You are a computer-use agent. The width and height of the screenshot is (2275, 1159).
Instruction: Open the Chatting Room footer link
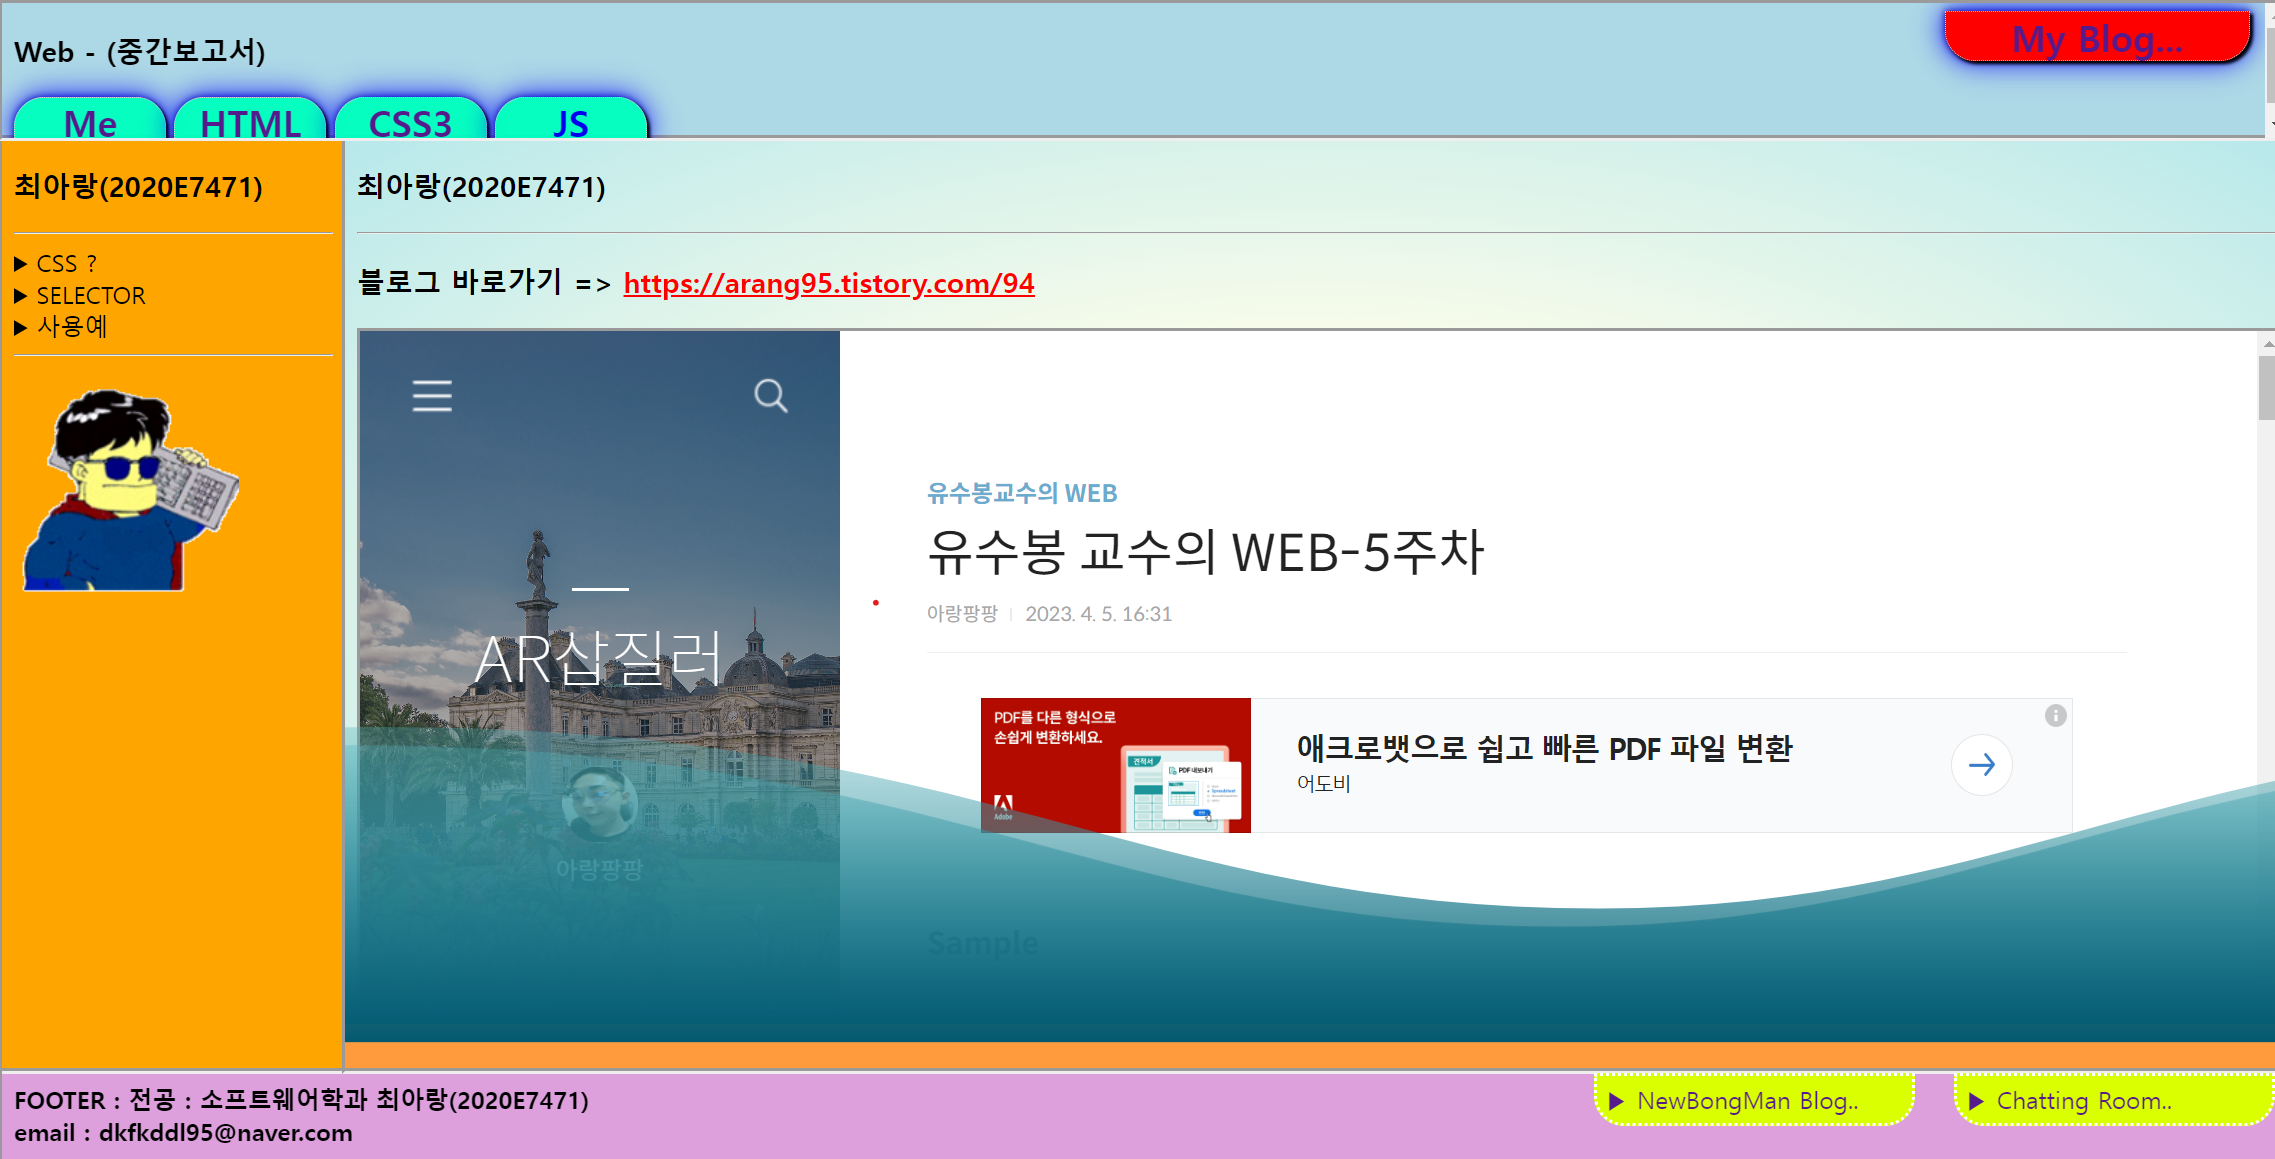pos(2083,1101)
